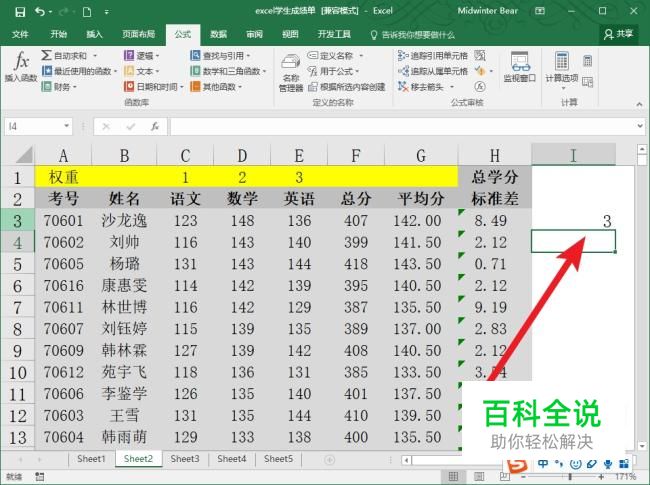The height and width of the screenshot is (485, 650).
Task: Open Remove Arrows dropdown arrow
Action: point(452,87)
